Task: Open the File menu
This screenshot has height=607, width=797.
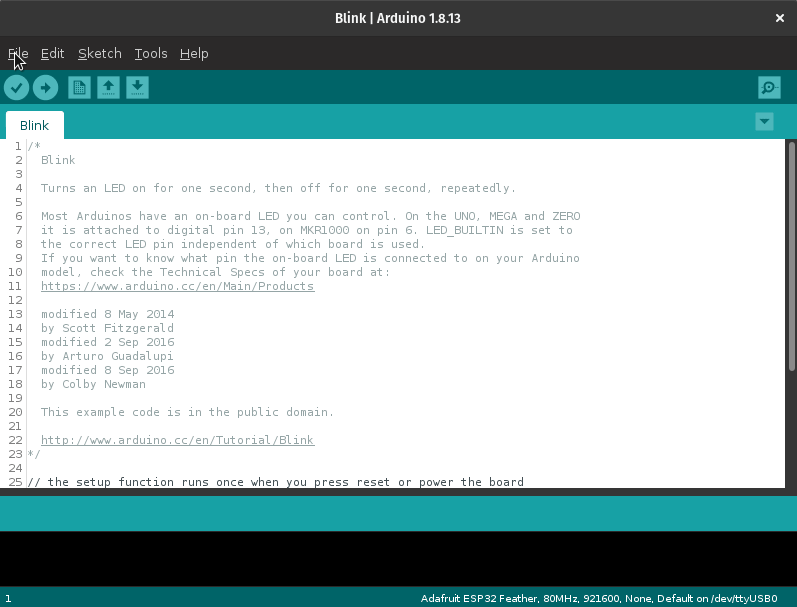Action: point(18,53)
